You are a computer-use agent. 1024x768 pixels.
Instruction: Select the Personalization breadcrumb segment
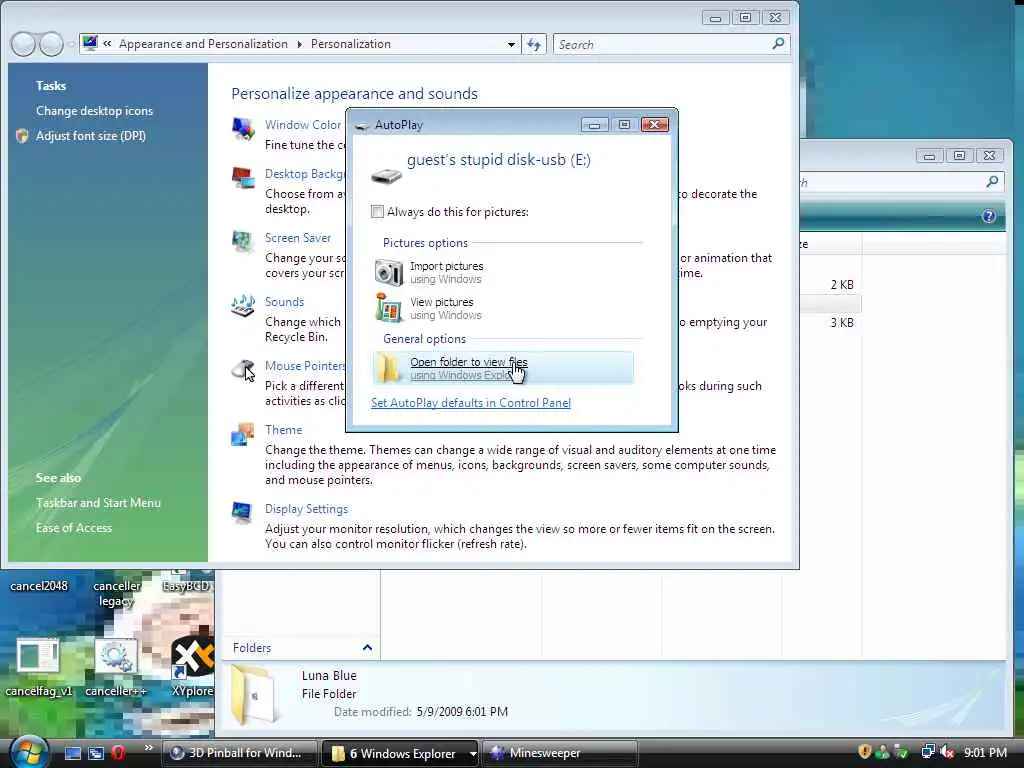(x=351, y=44)
